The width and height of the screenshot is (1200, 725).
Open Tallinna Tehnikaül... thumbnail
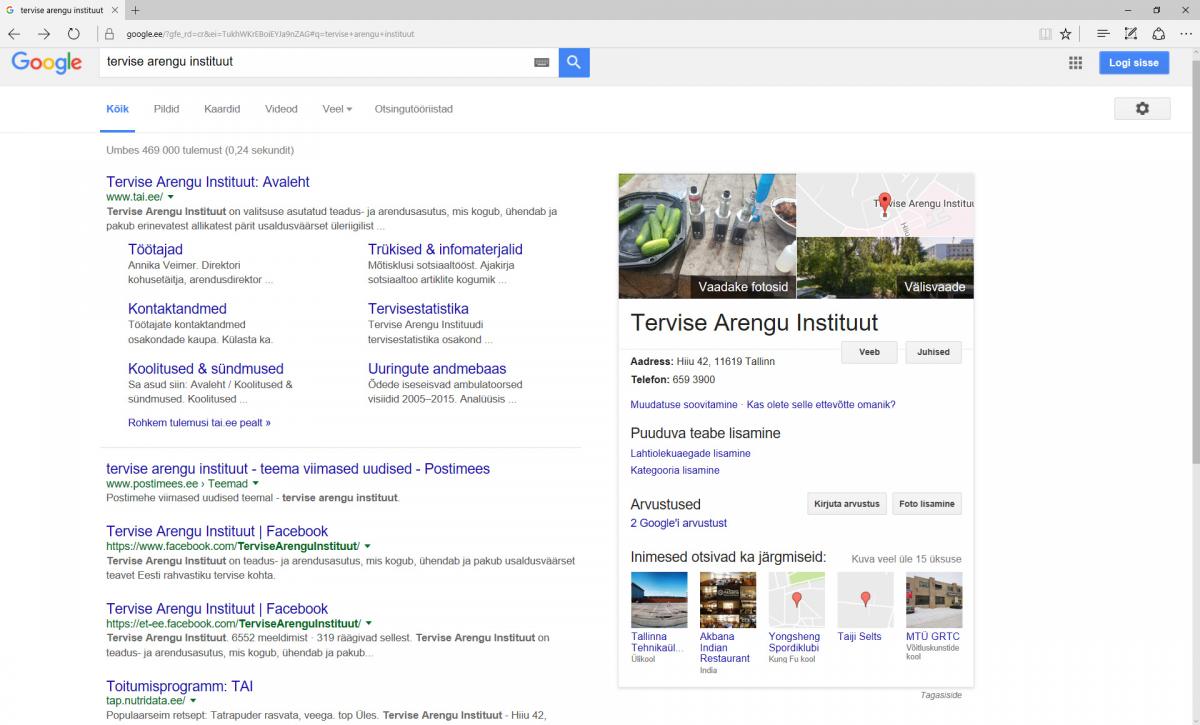(x=659, y=599)
